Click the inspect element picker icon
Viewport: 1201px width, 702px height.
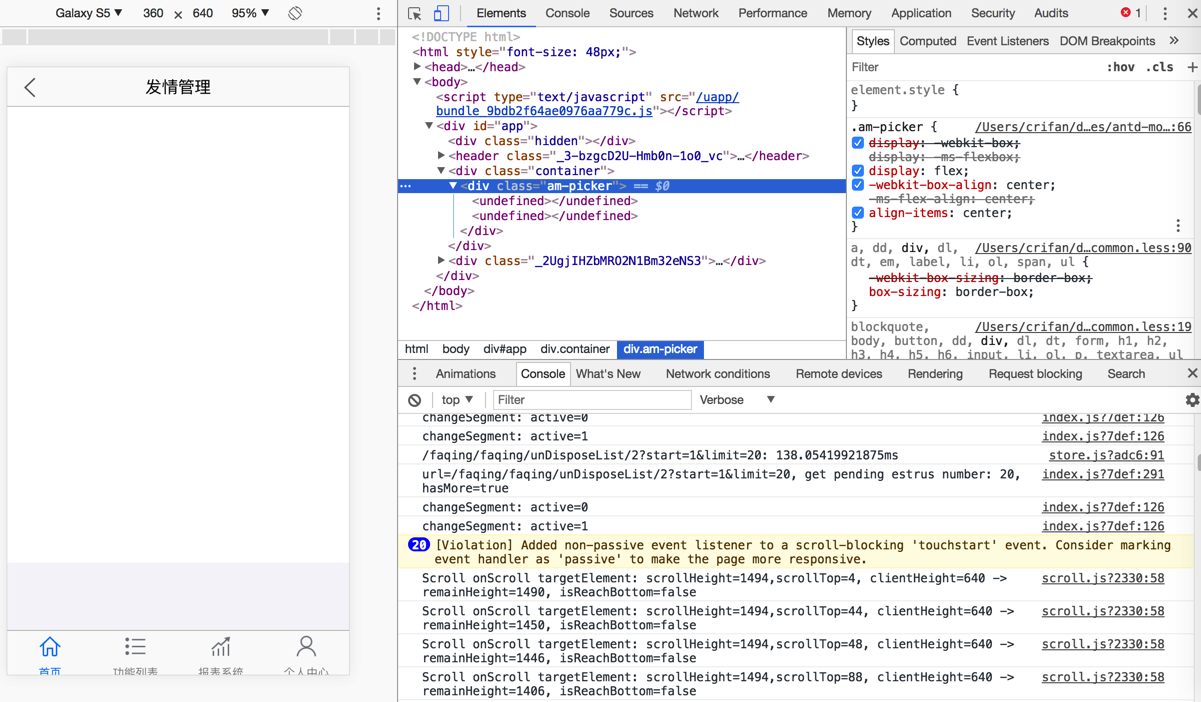(x=414, y=14)
